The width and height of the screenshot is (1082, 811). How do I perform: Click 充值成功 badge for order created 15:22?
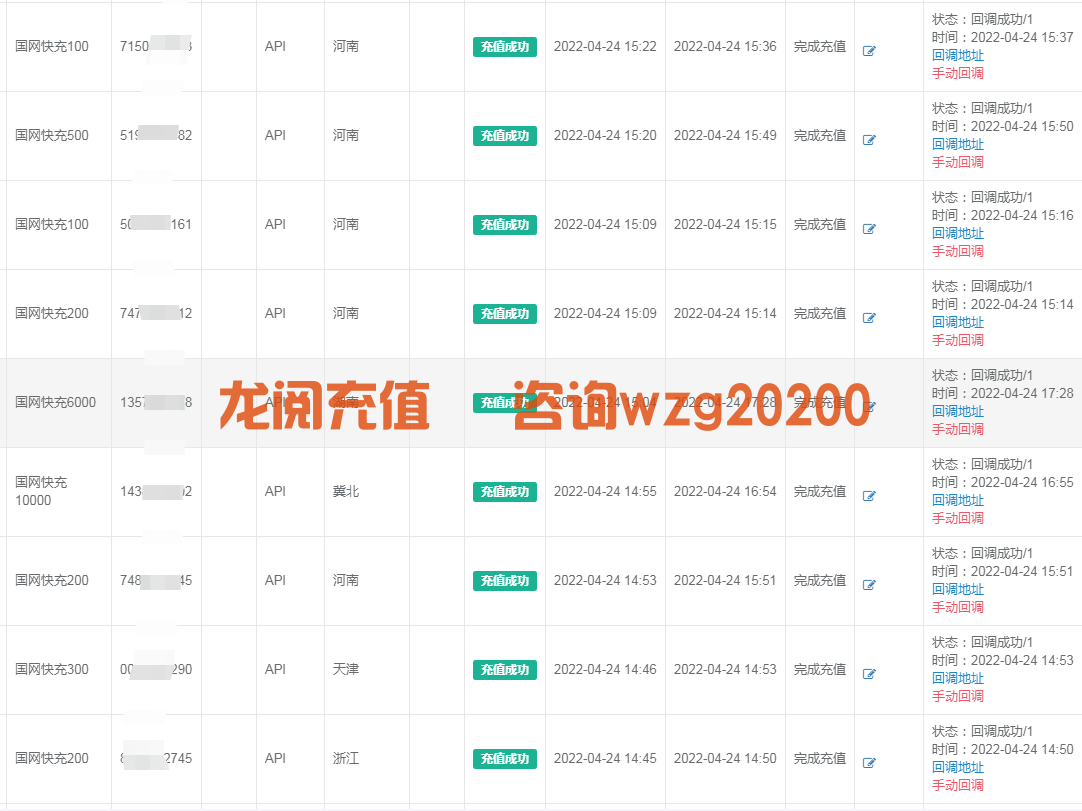tap(504, 47)
